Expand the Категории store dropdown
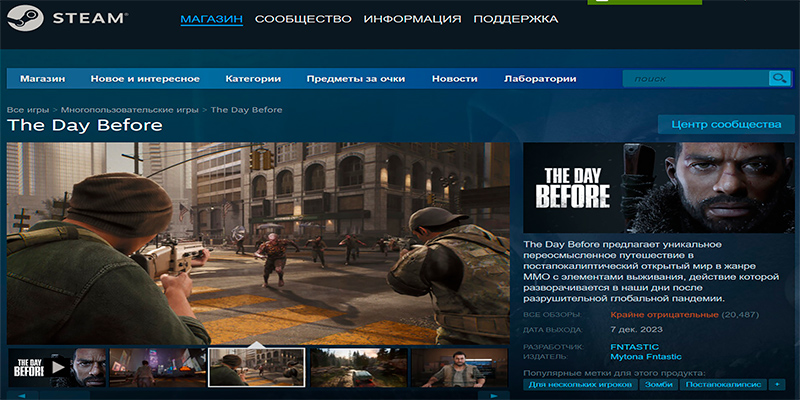Screen dimensions: 800x400 click(x=253, y=79)
